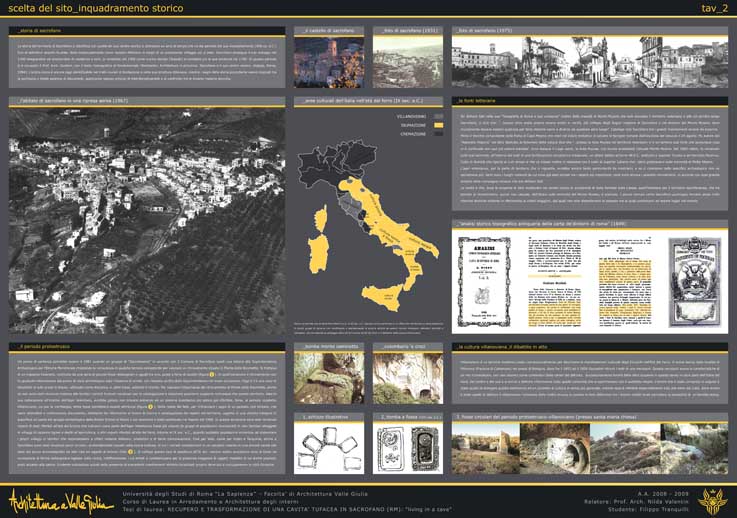Click the 'CREMAZIONE' legend label
Screen dimensions: 737x518
(414, 134)
